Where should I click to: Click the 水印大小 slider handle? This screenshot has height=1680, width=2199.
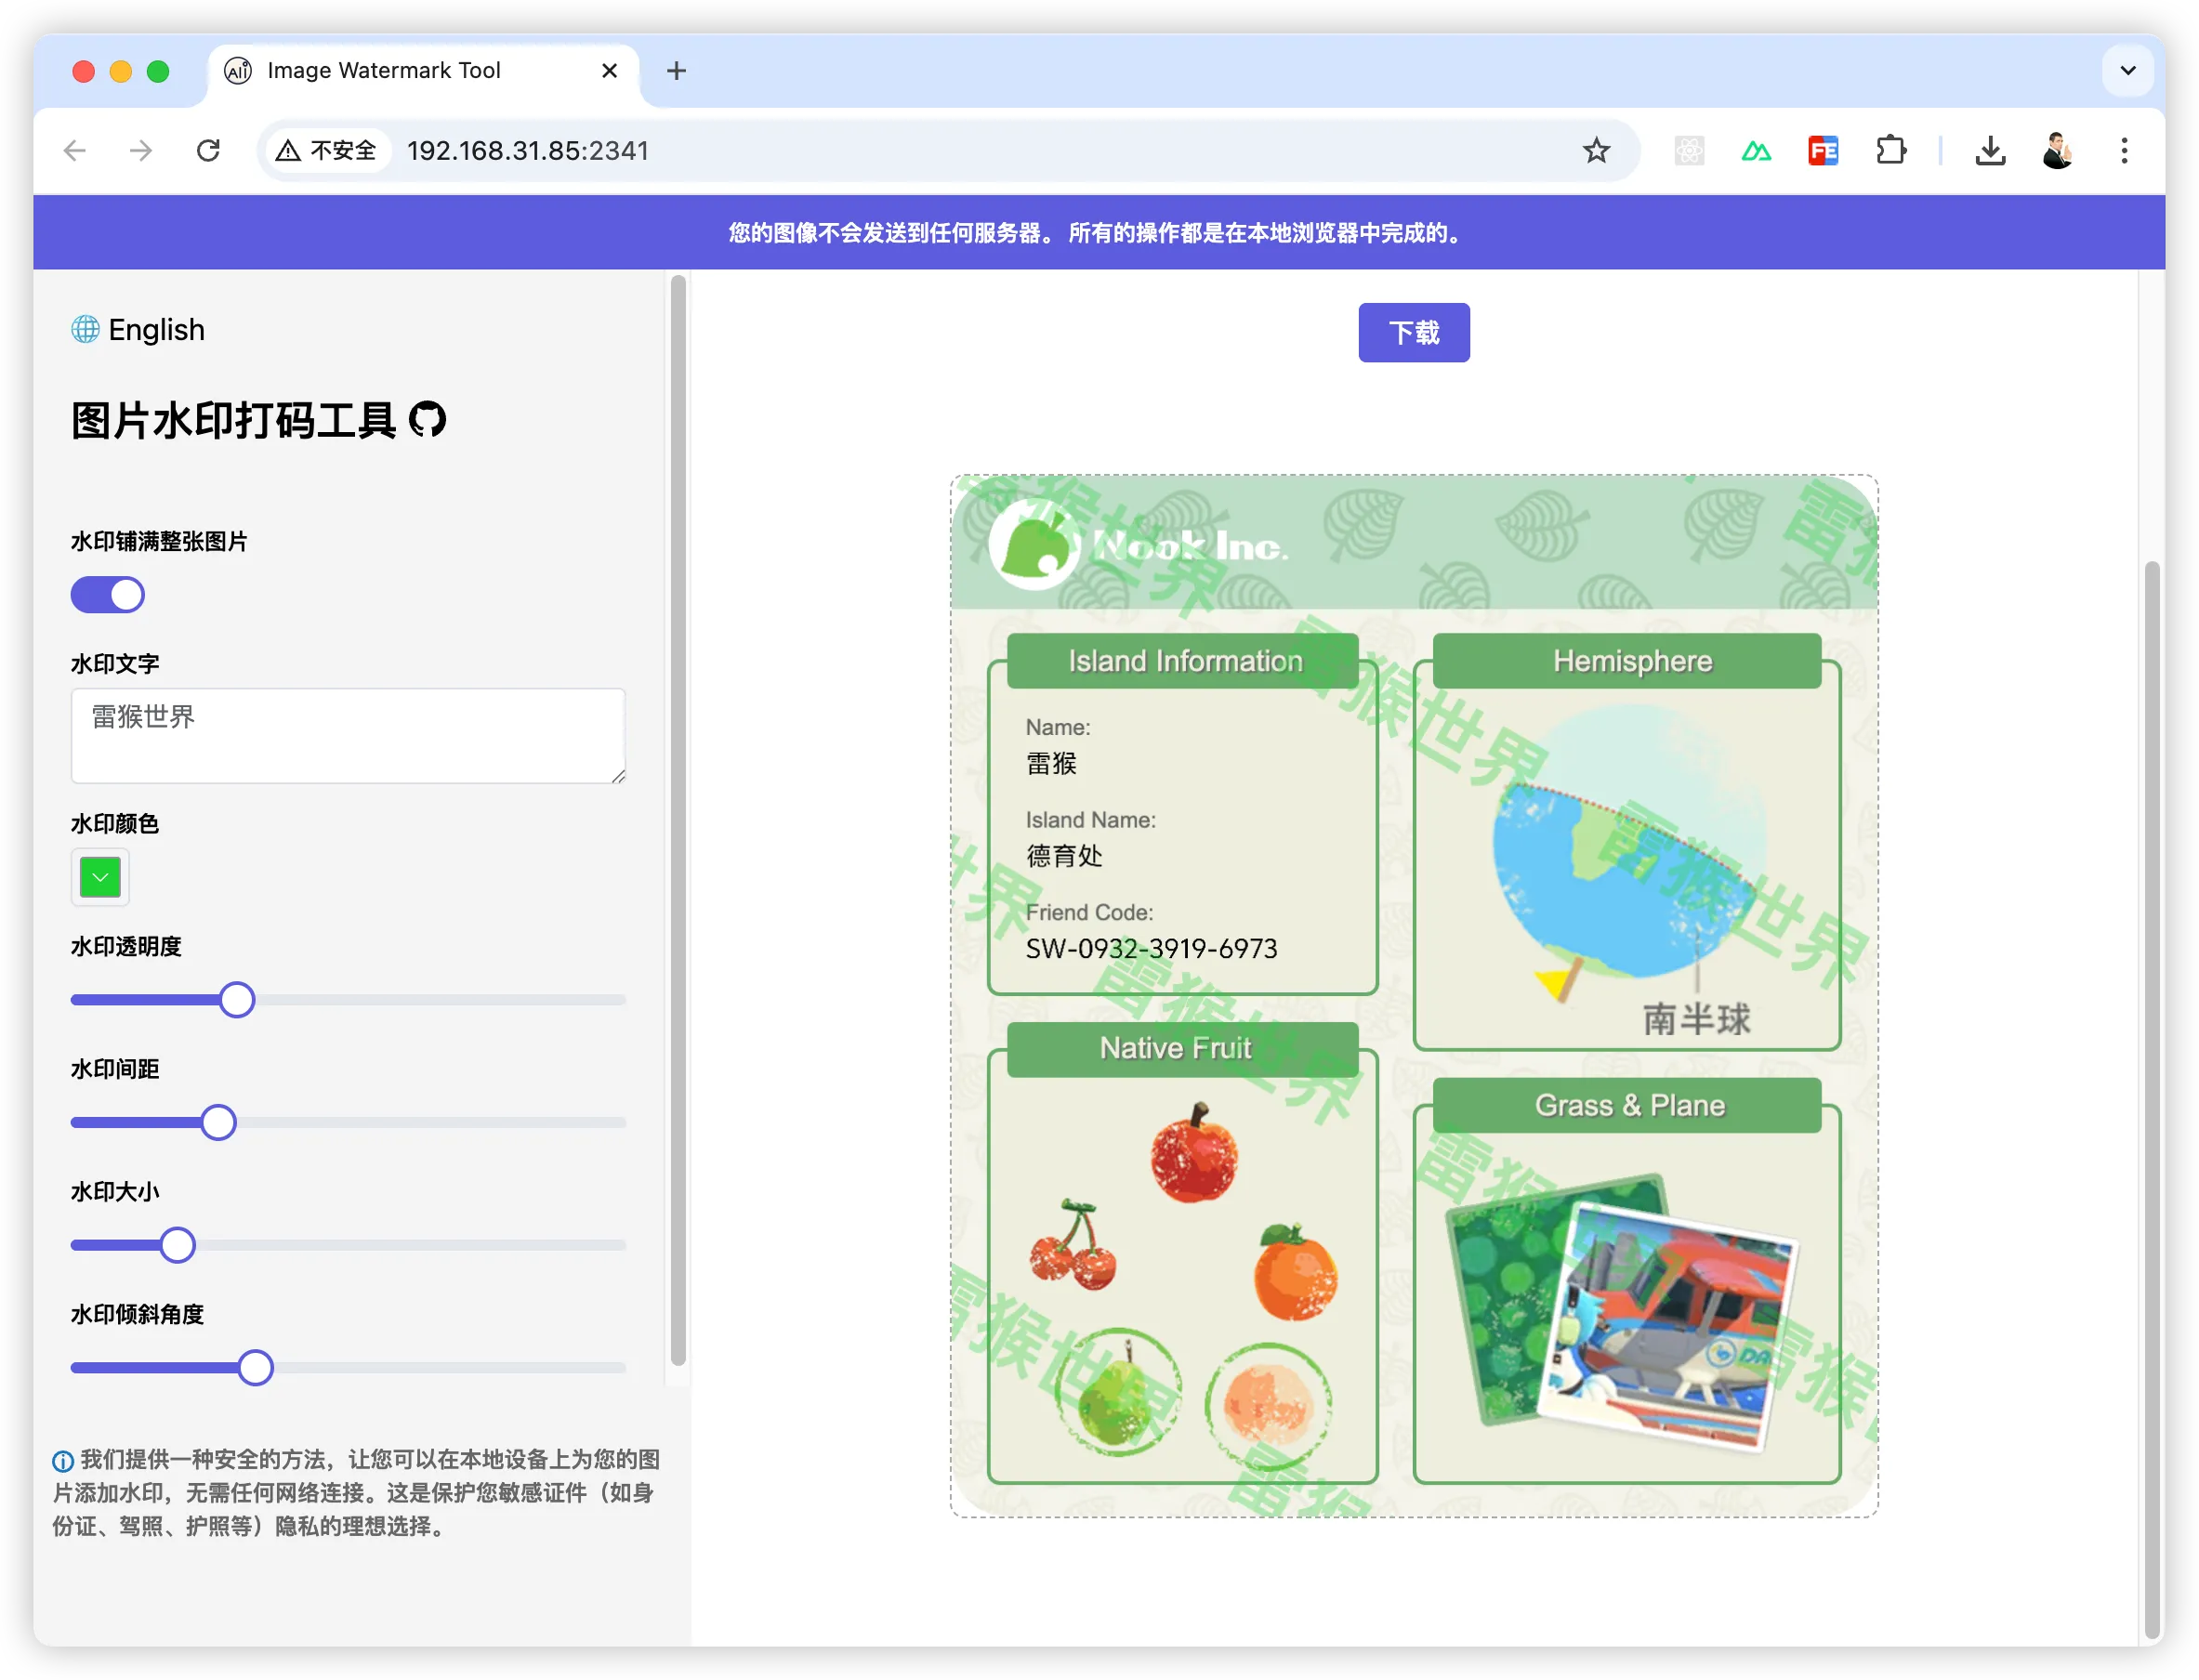pyautogui.click(x=178, y=1245)
